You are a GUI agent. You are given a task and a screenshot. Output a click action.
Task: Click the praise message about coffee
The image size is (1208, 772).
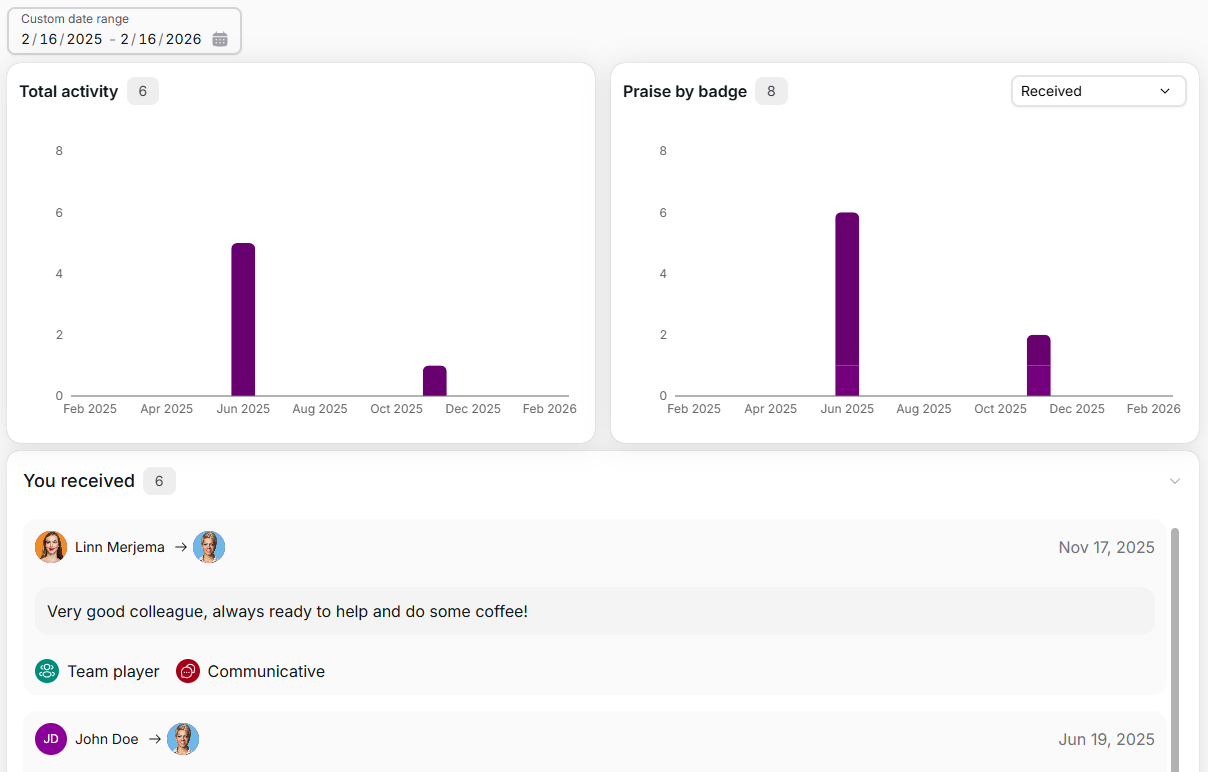[x=288, y=611]
